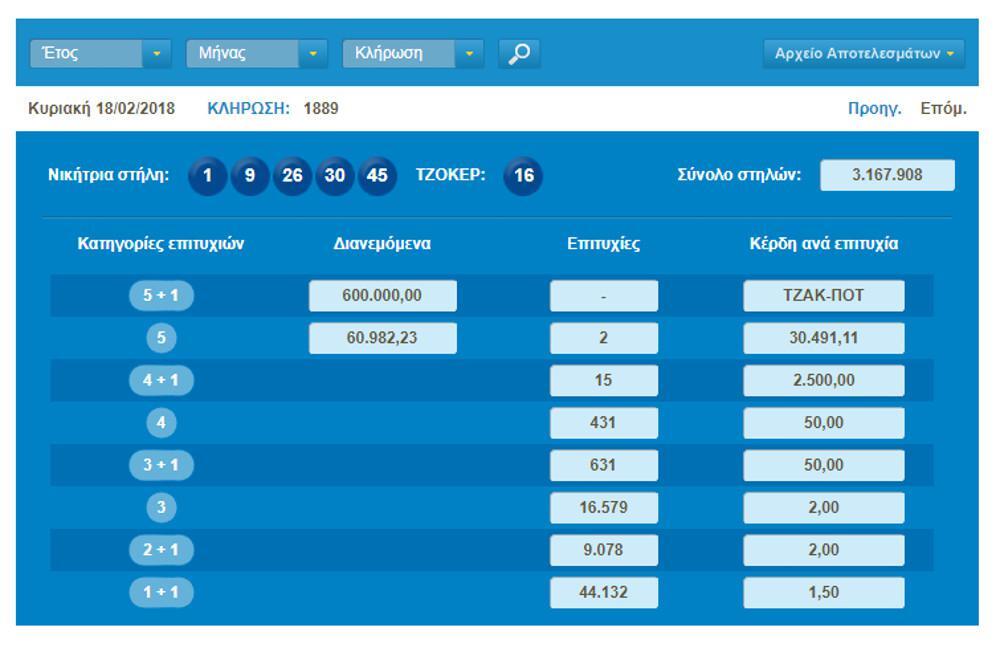
Task: Go to next draw via Επόμ.
Action: pos(943,109)
